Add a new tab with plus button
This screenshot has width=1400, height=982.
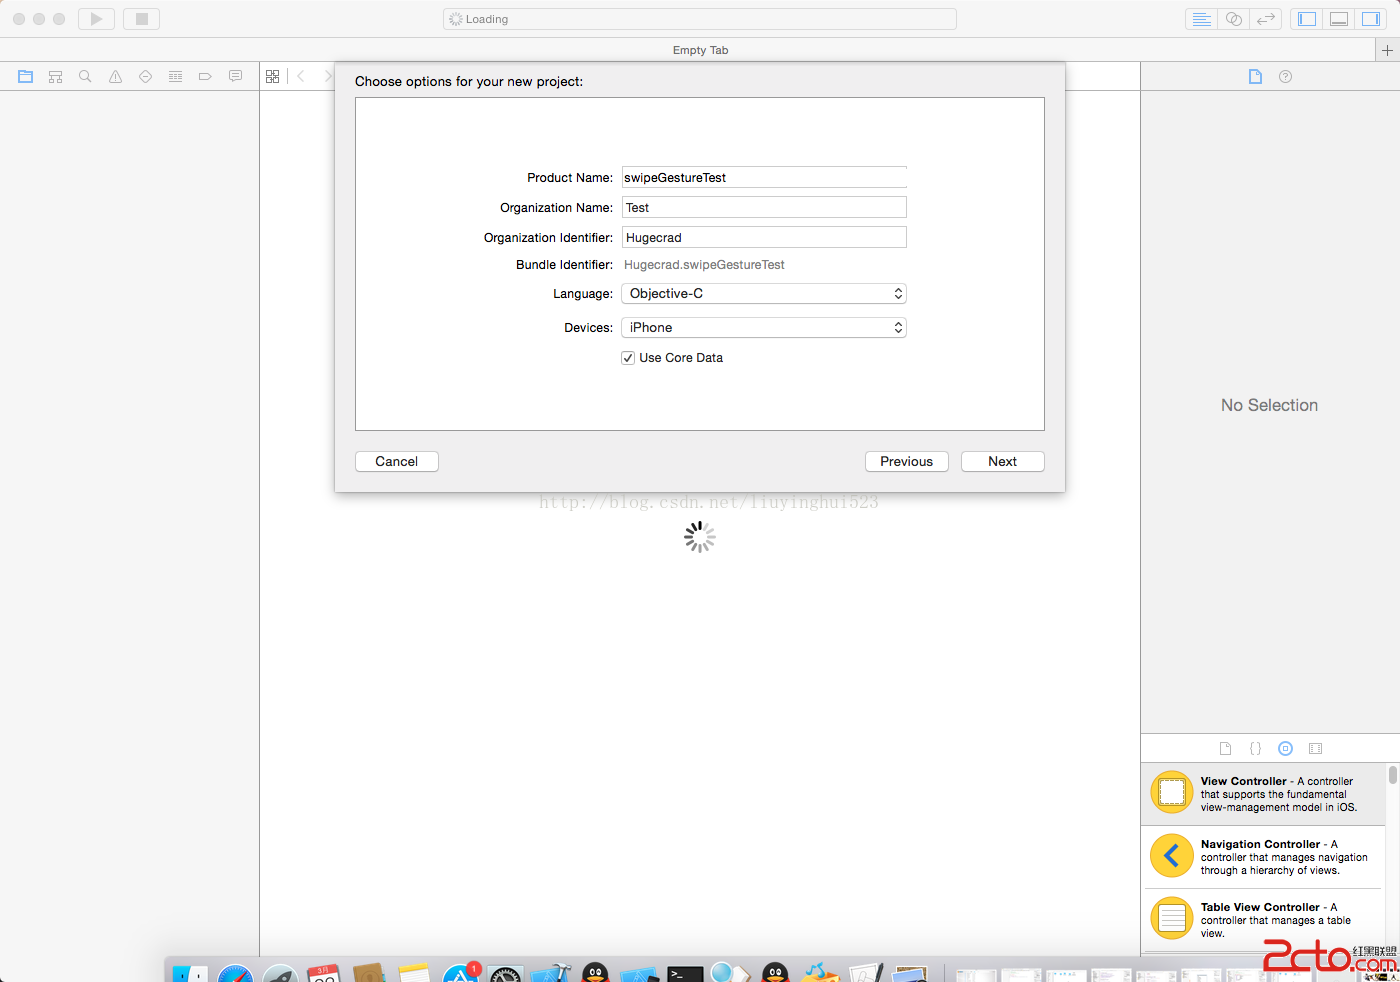click(1387, 50)
